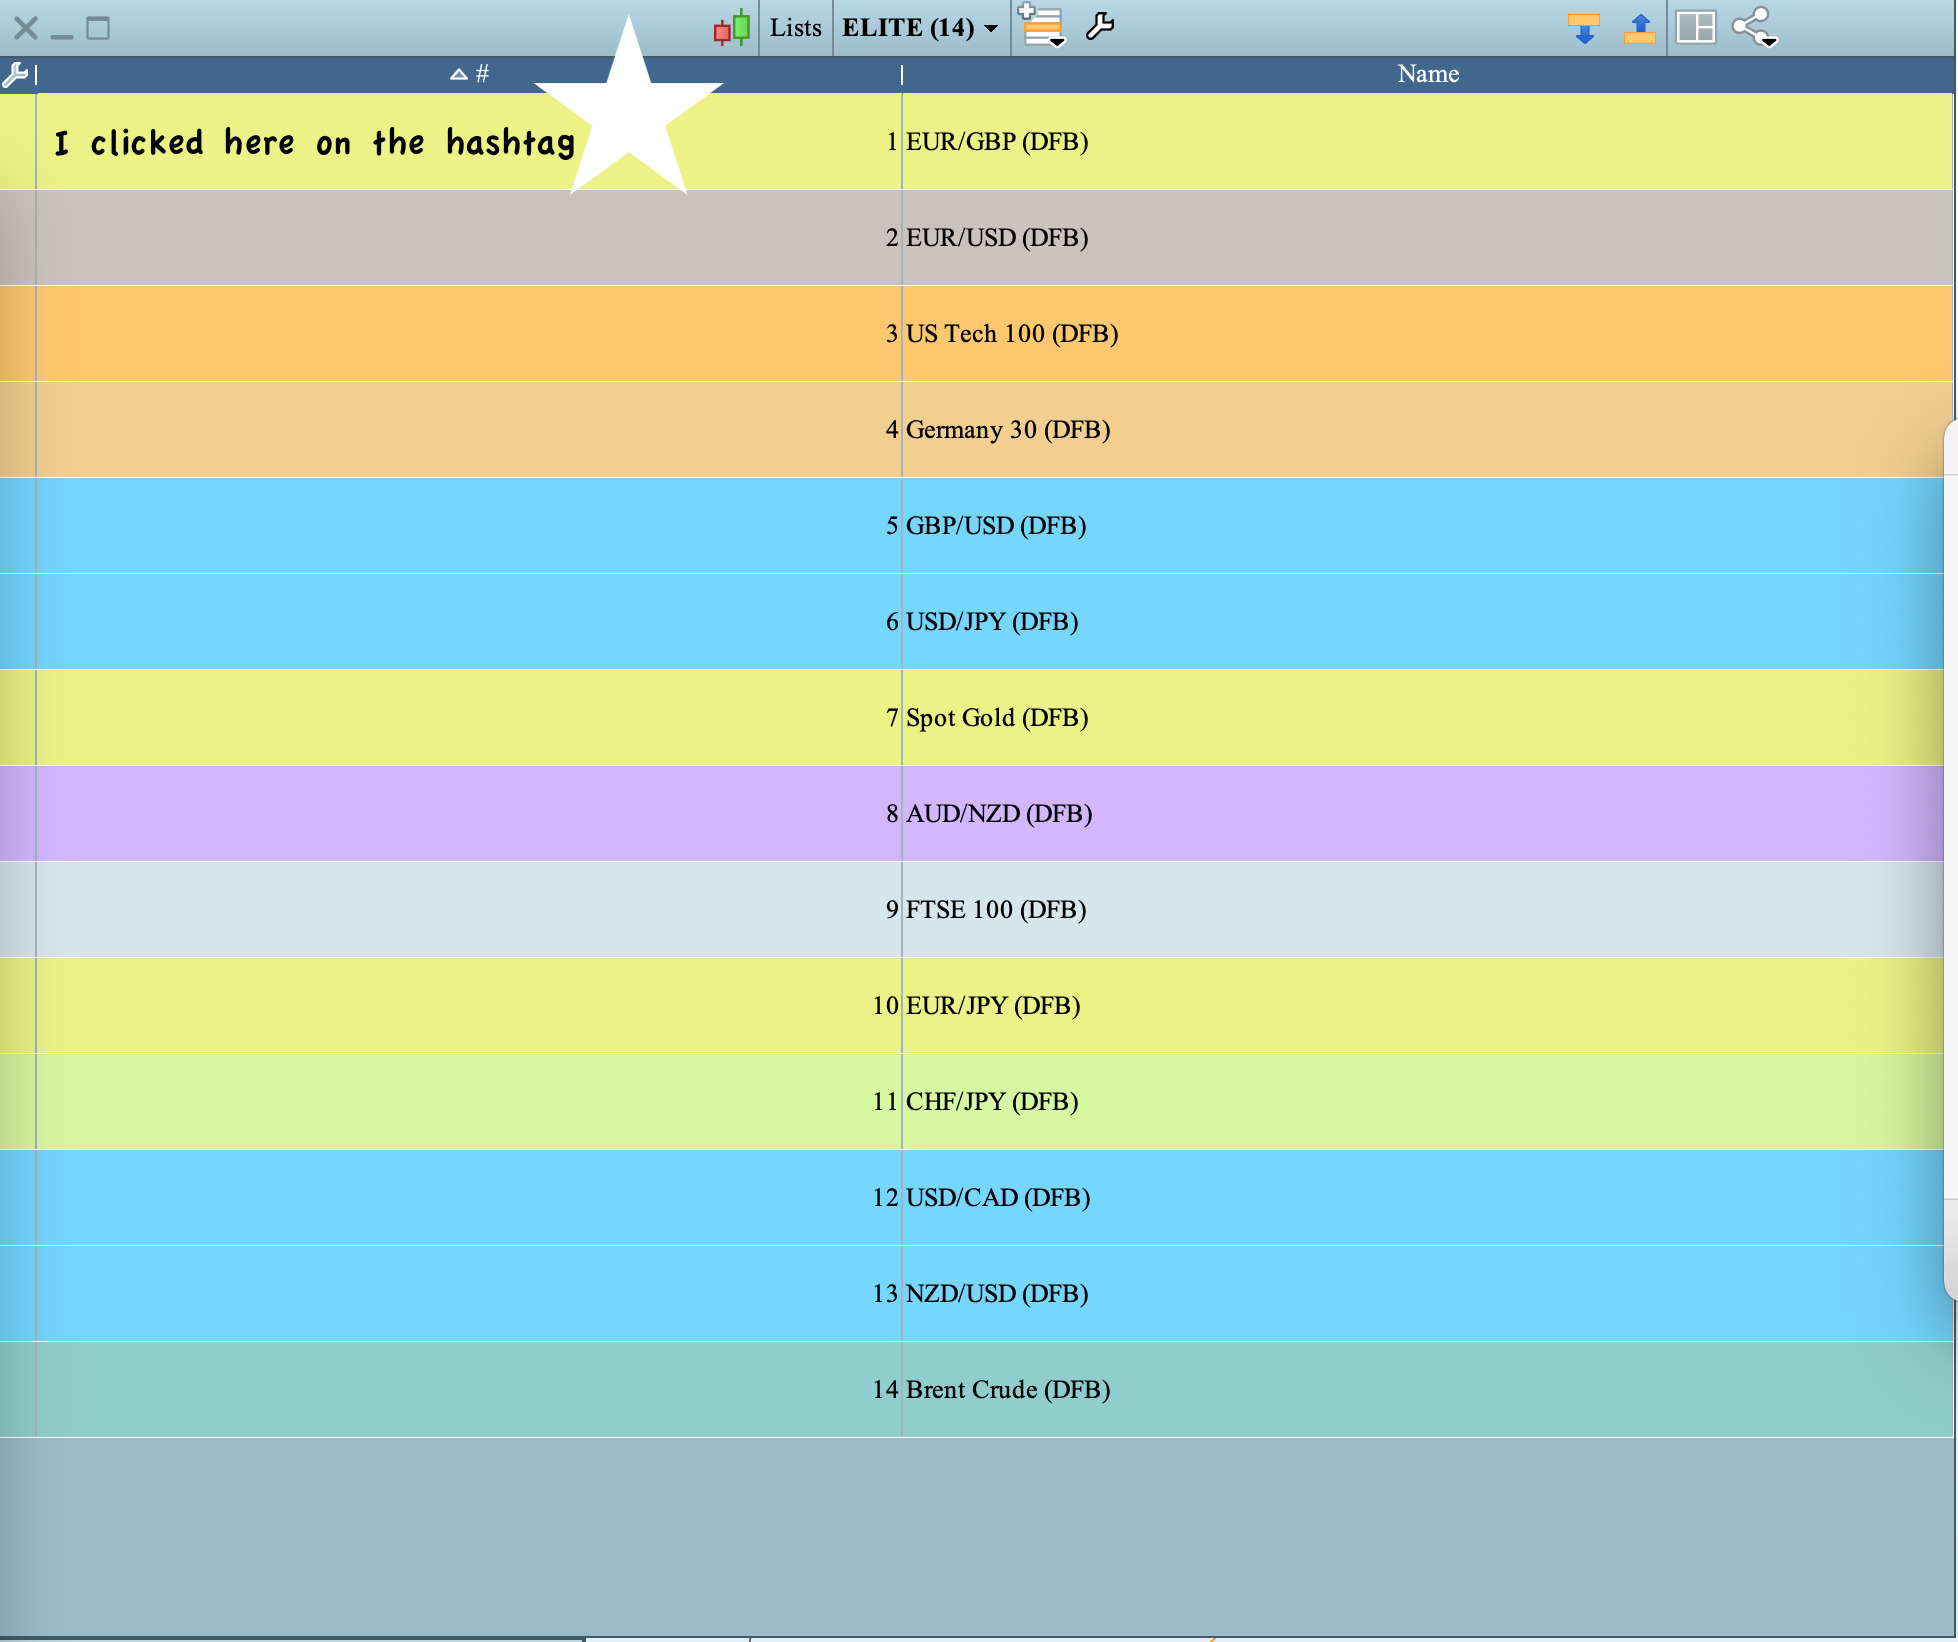Sort by the Name column header

[1427, 74]
